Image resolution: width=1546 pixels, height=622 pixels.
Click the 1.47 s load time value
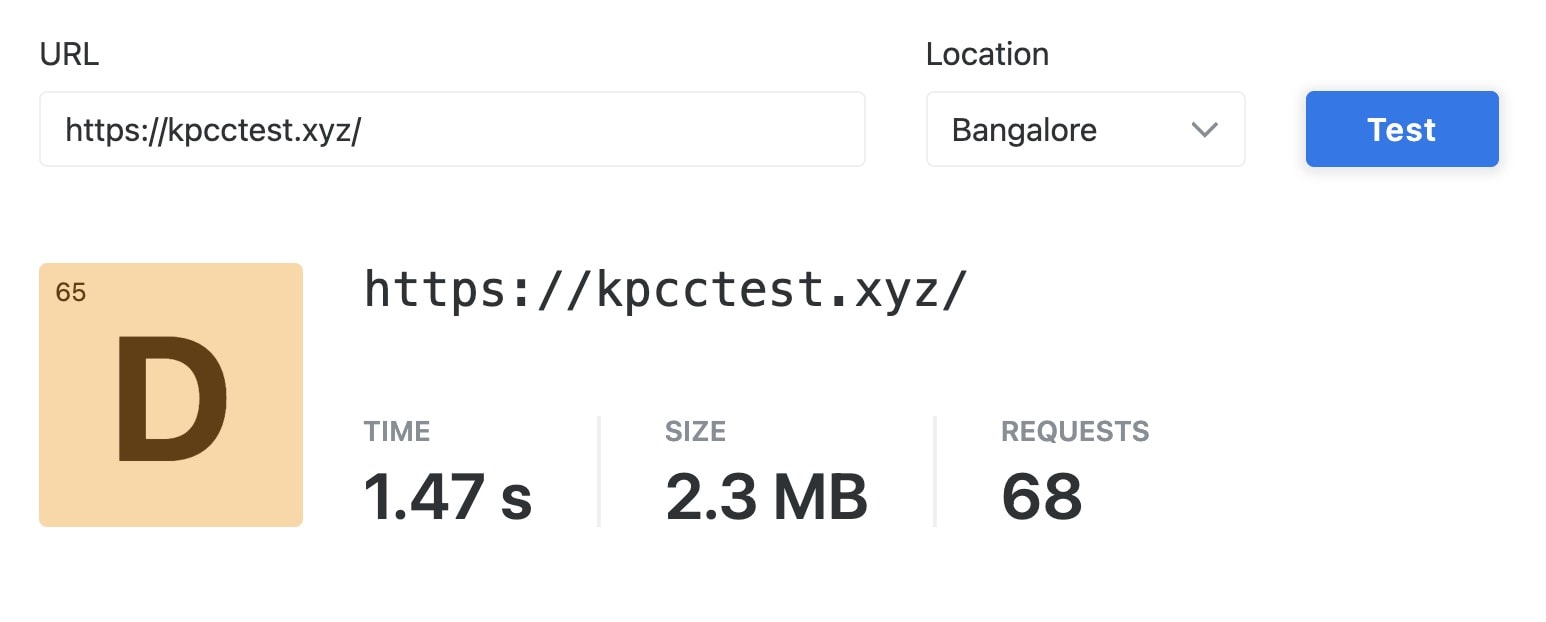[x=448, y=492]
